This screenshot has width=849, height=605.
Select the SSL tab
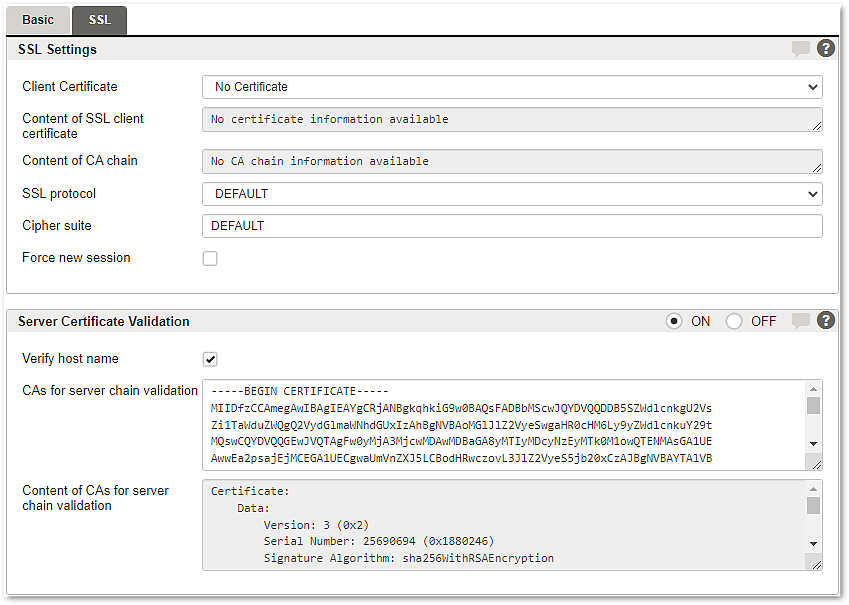pyautogui.click(x=100, y=20)
